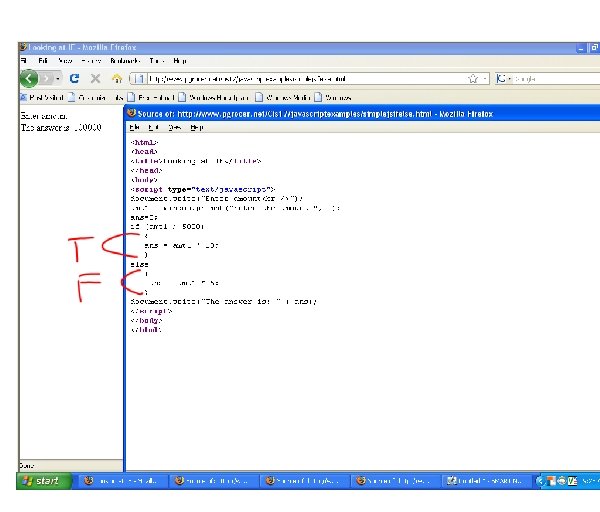Click the <html> line in the source
Screen dimensions: 600x512
click(x=144, y=142)
